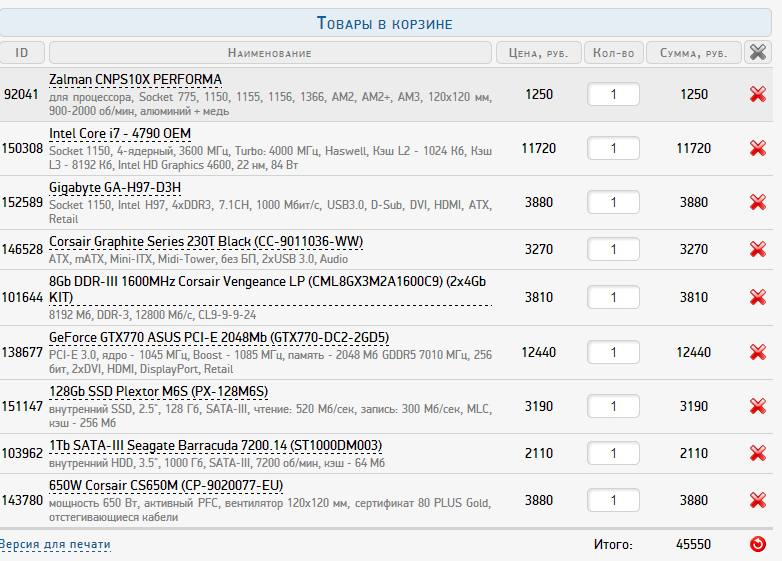Click the Цена, руб. column header
782x561 pixels.
tap(539, 52)
